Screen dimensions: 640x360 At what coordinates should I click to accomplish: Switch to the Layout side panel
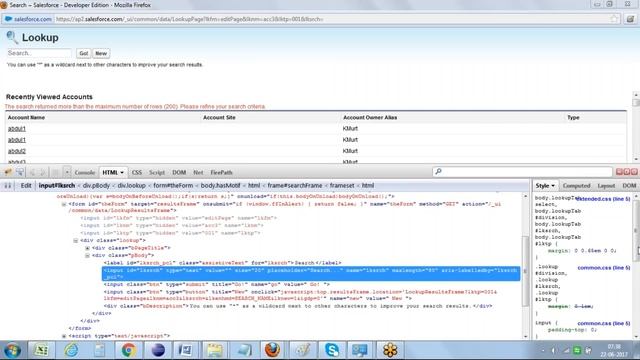(606, 186)
